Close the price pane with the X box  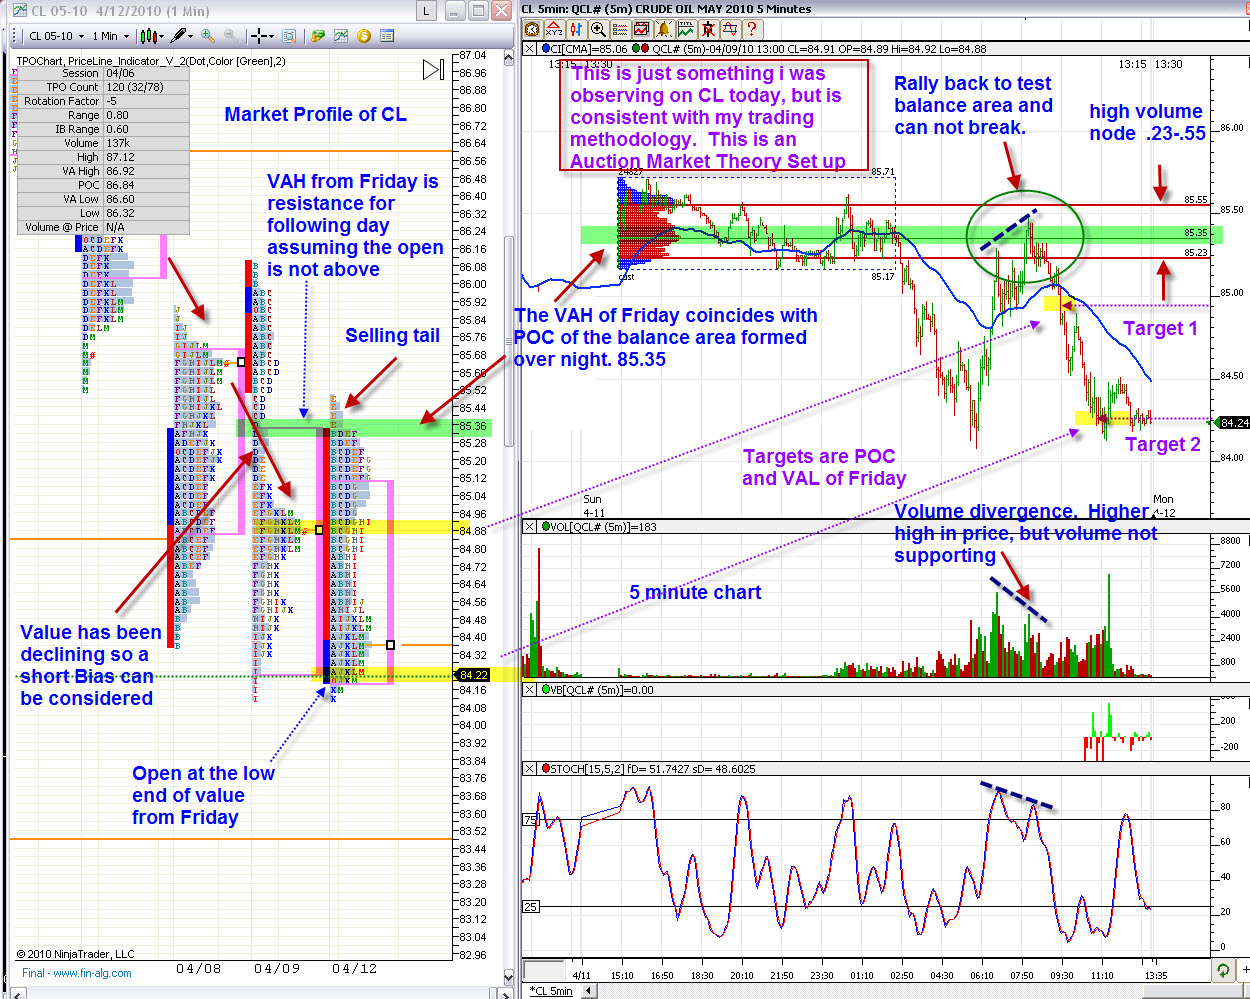point(529,49)
